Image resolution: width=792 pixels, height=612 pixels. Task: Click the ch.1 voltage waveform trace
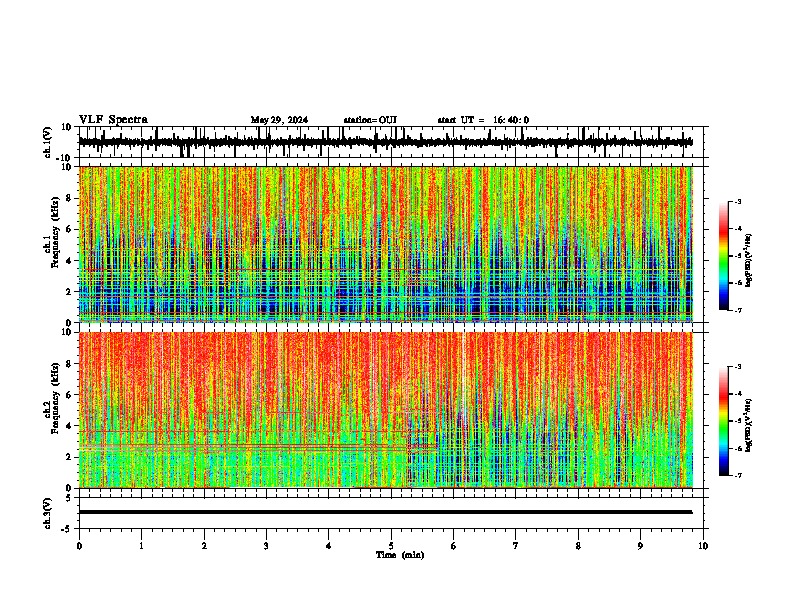385,142
